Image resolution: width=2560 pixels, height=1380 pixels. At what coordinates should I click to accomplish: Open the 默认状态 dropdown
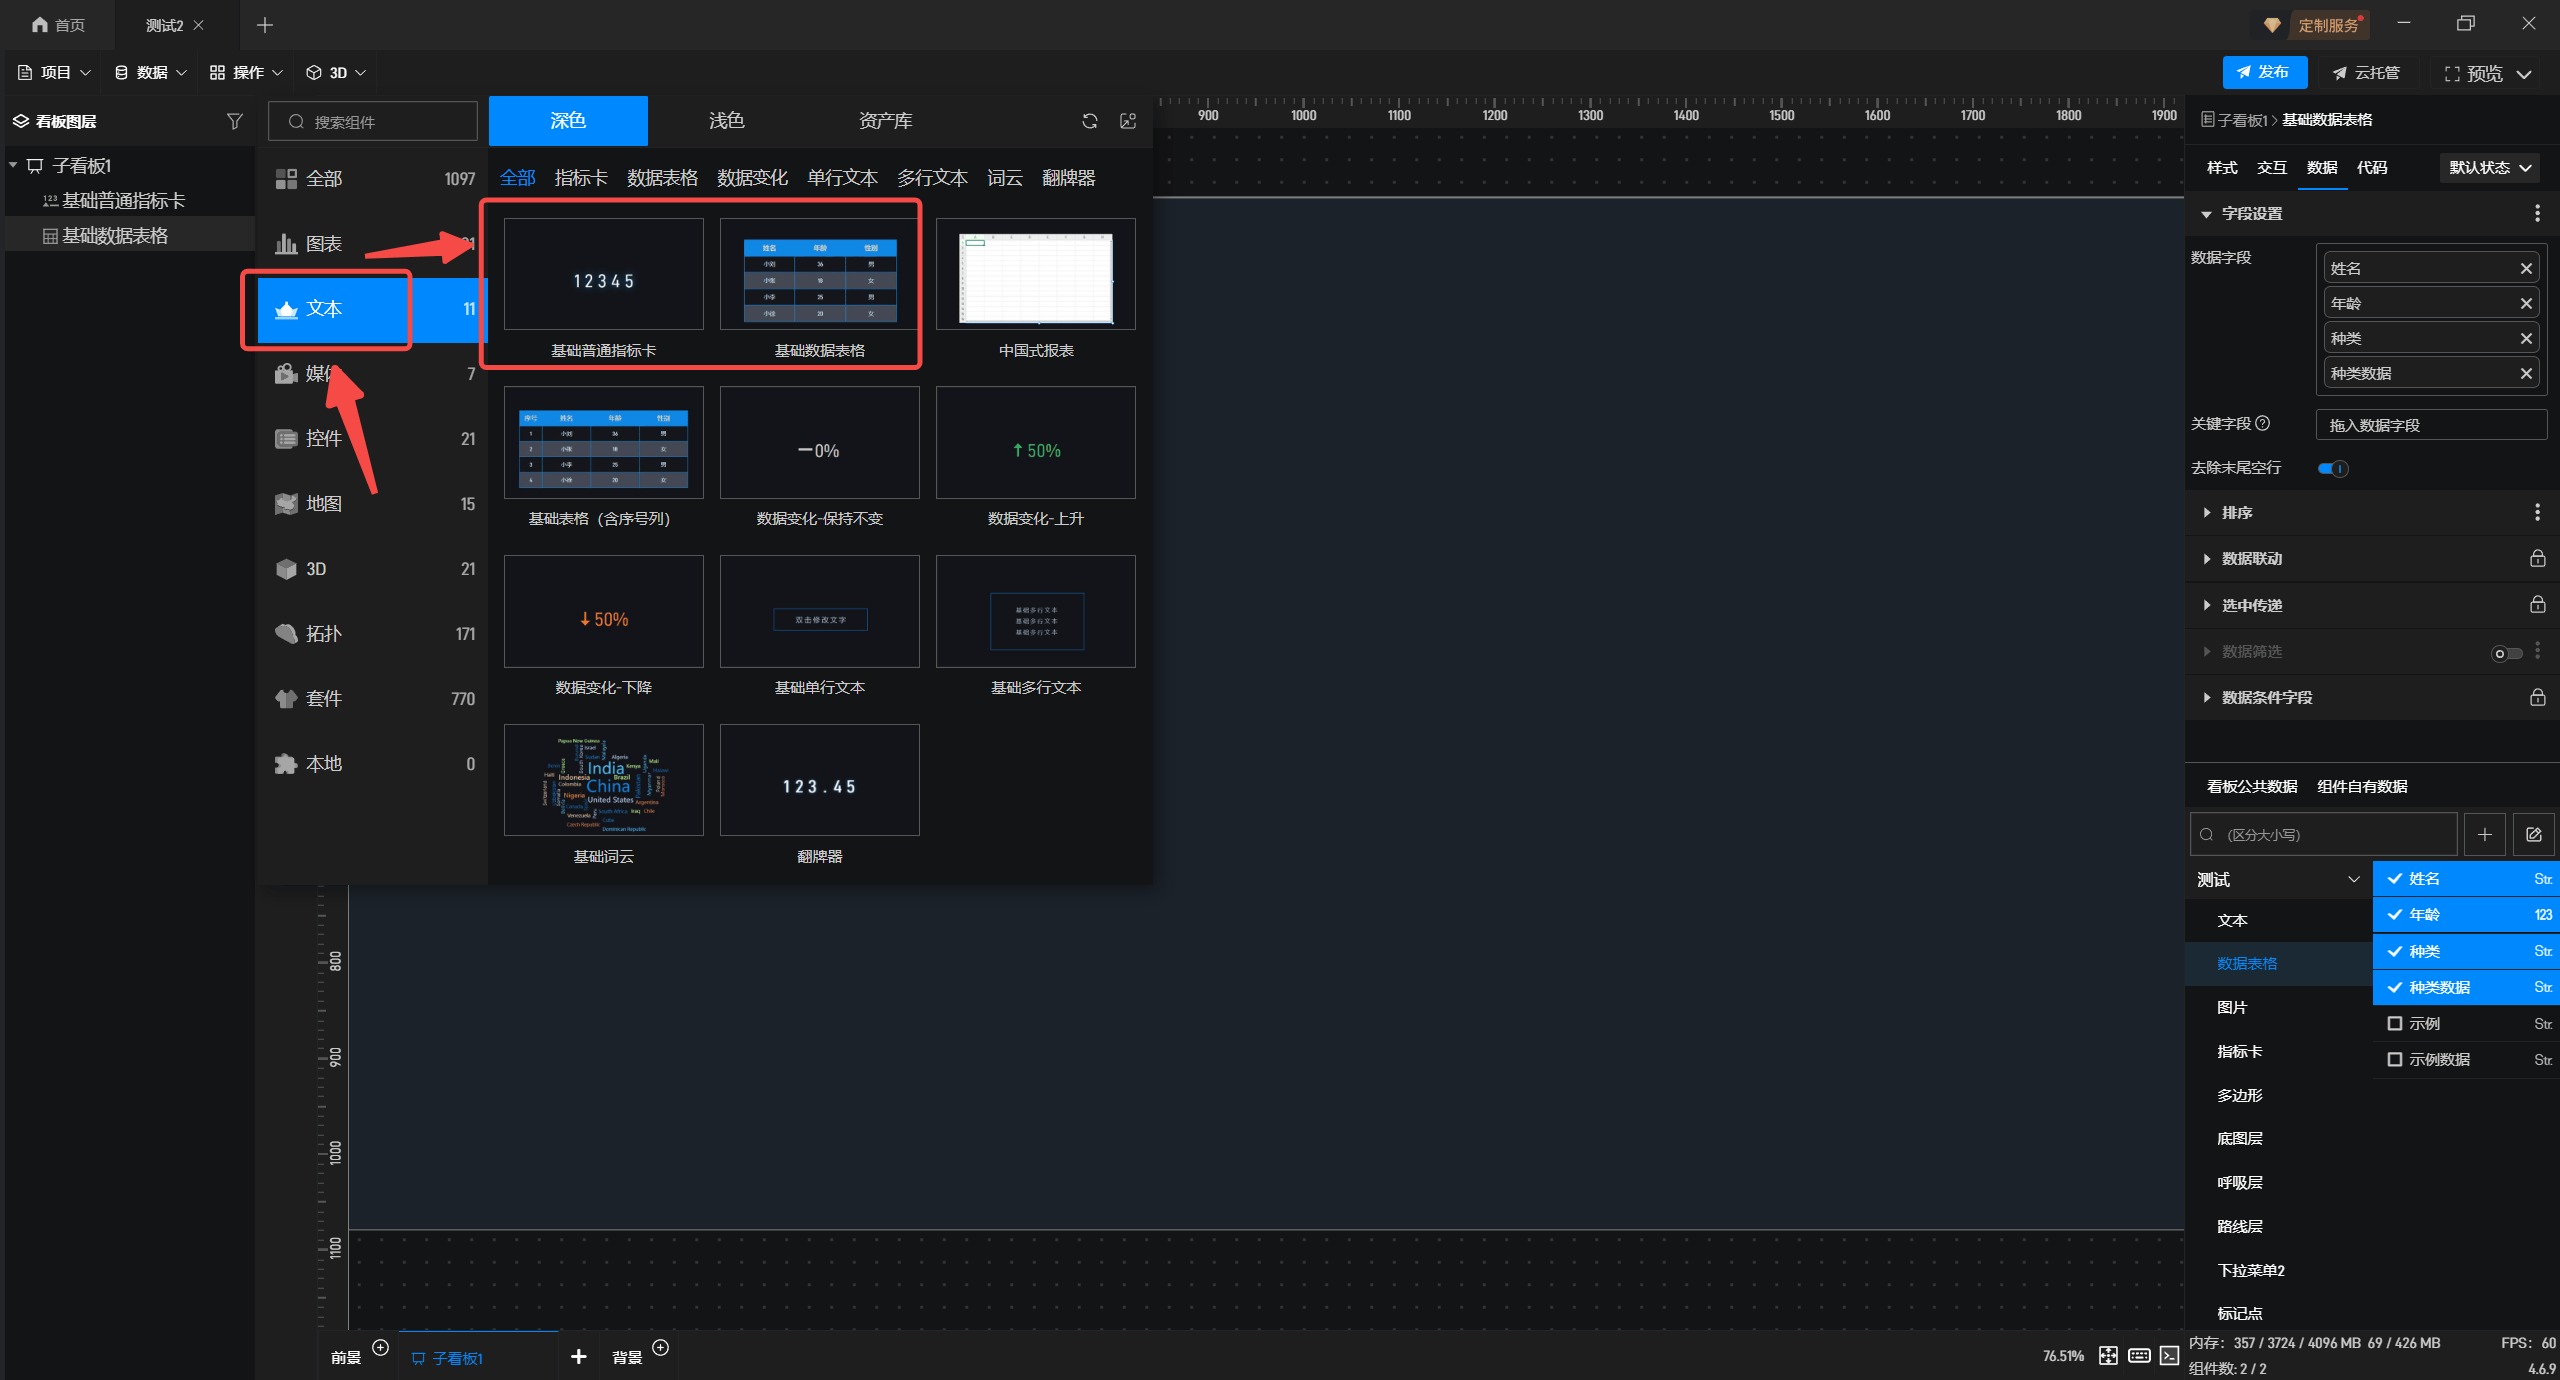coord(2489,168)
